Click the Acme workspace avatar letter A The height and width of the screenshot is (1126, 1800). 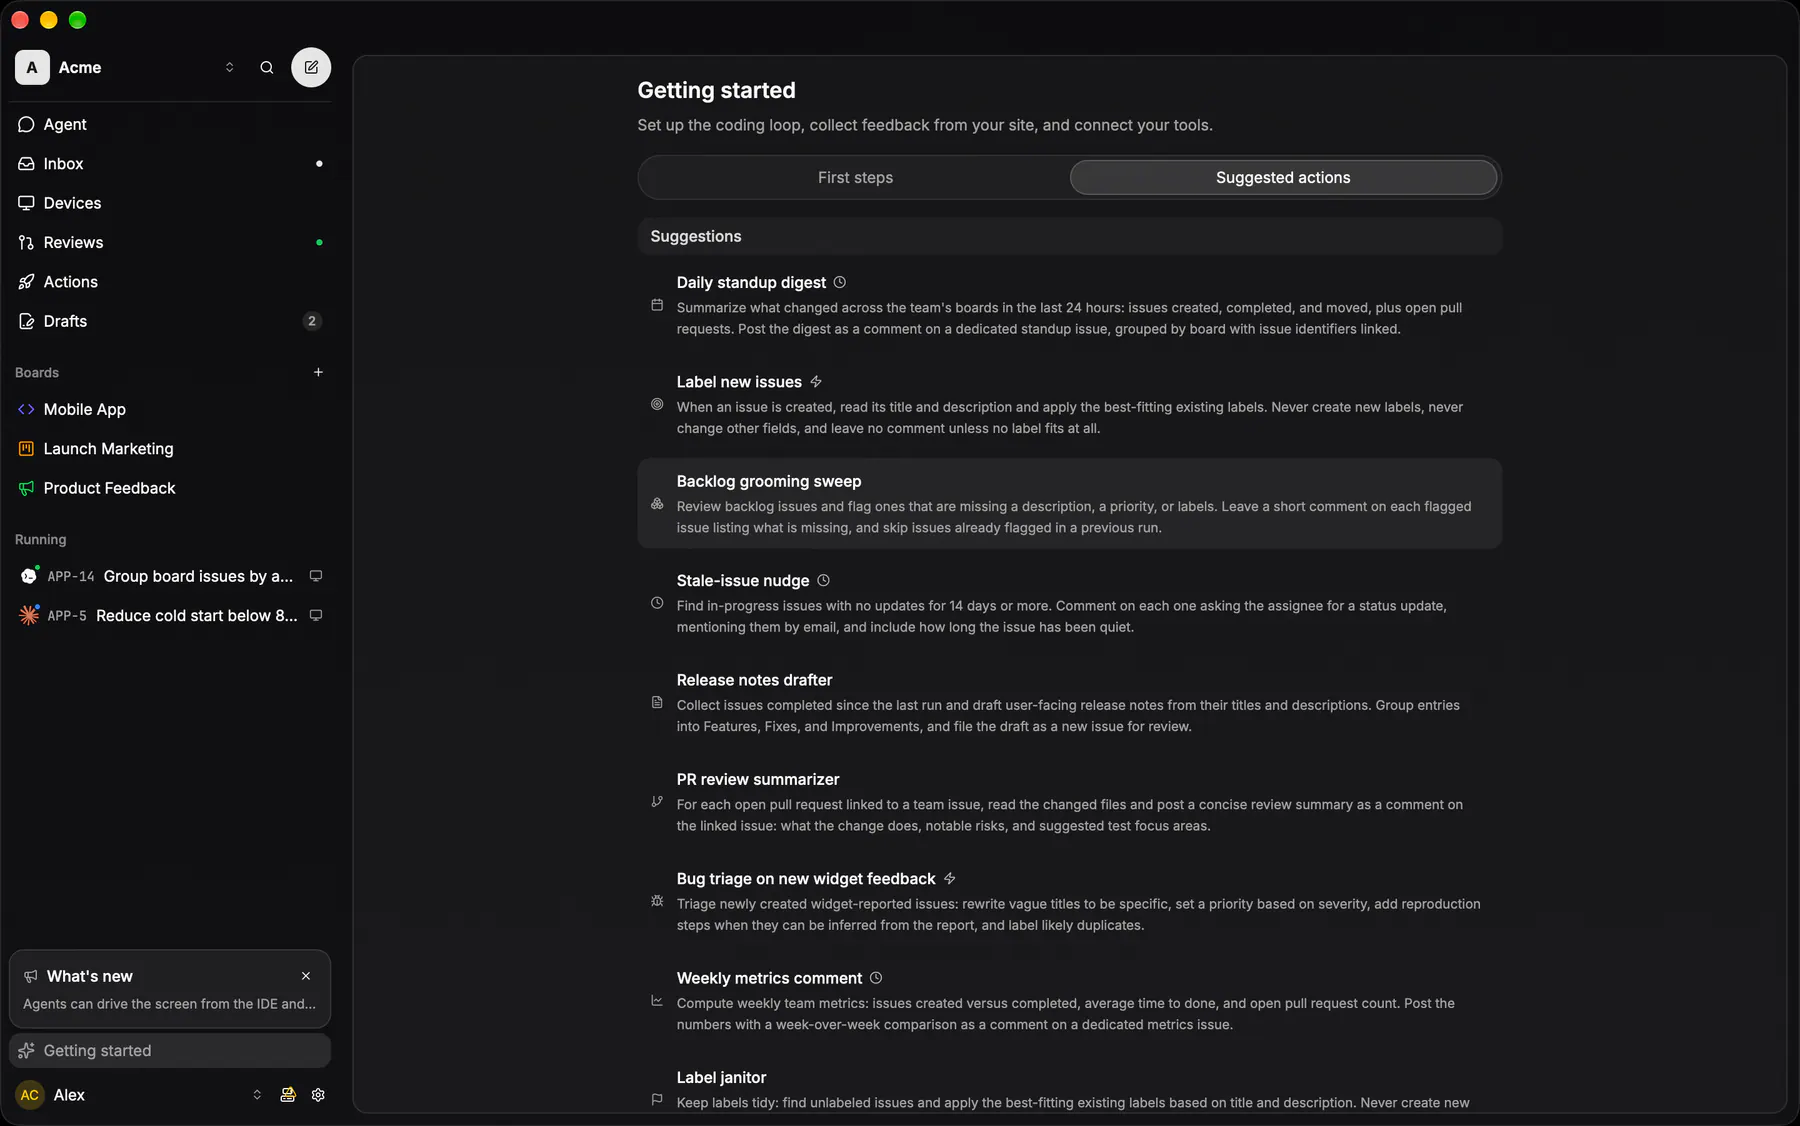(32, 67)
